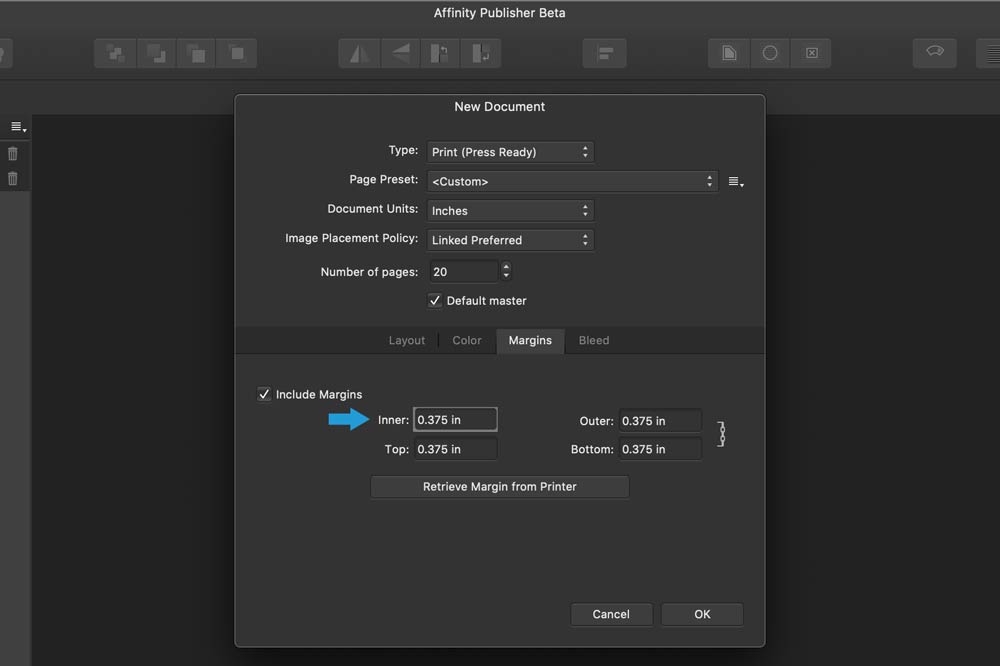
Task: Toggle the margin link lock icon
Action: [x=721, y=434]
